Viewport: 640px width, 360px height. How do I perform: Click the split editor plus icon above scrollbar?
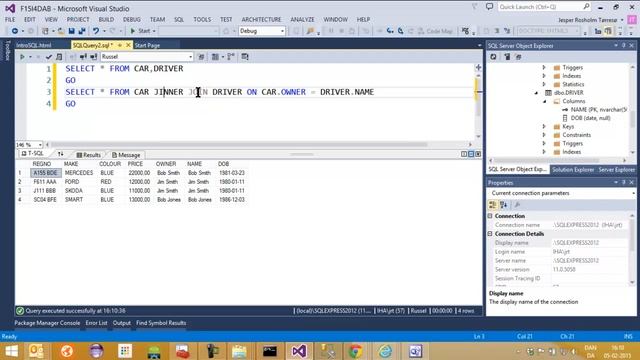point(478,67)
